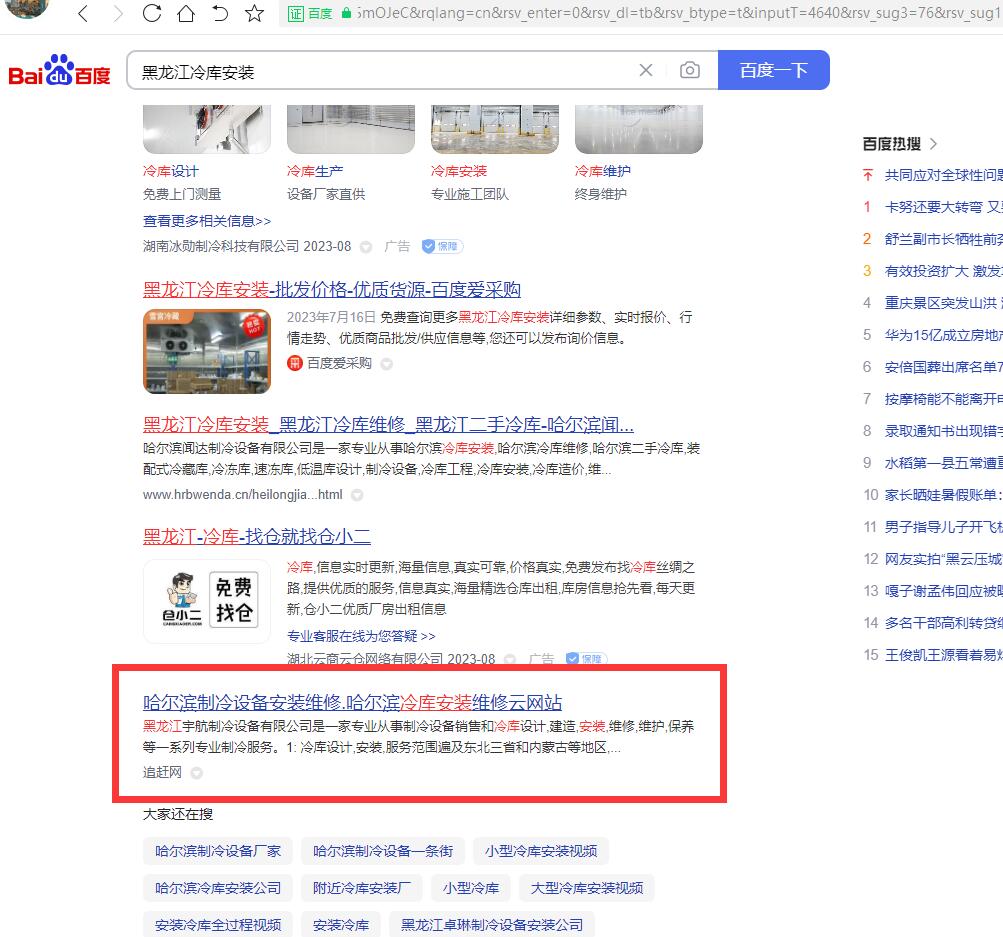The height and width of the screenshot is (937, 1003).
Task: Open the 百度热搜 heading
Action: click(x=892, y=144)
